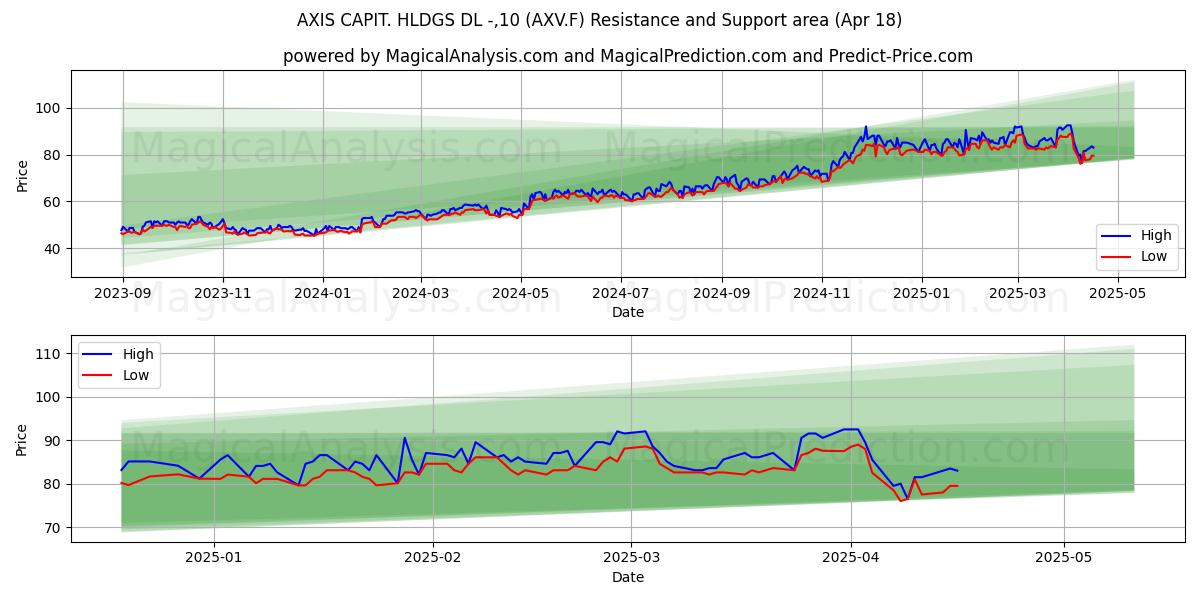
Task: Click the '2024-09' date tick label
Action: 721,295
